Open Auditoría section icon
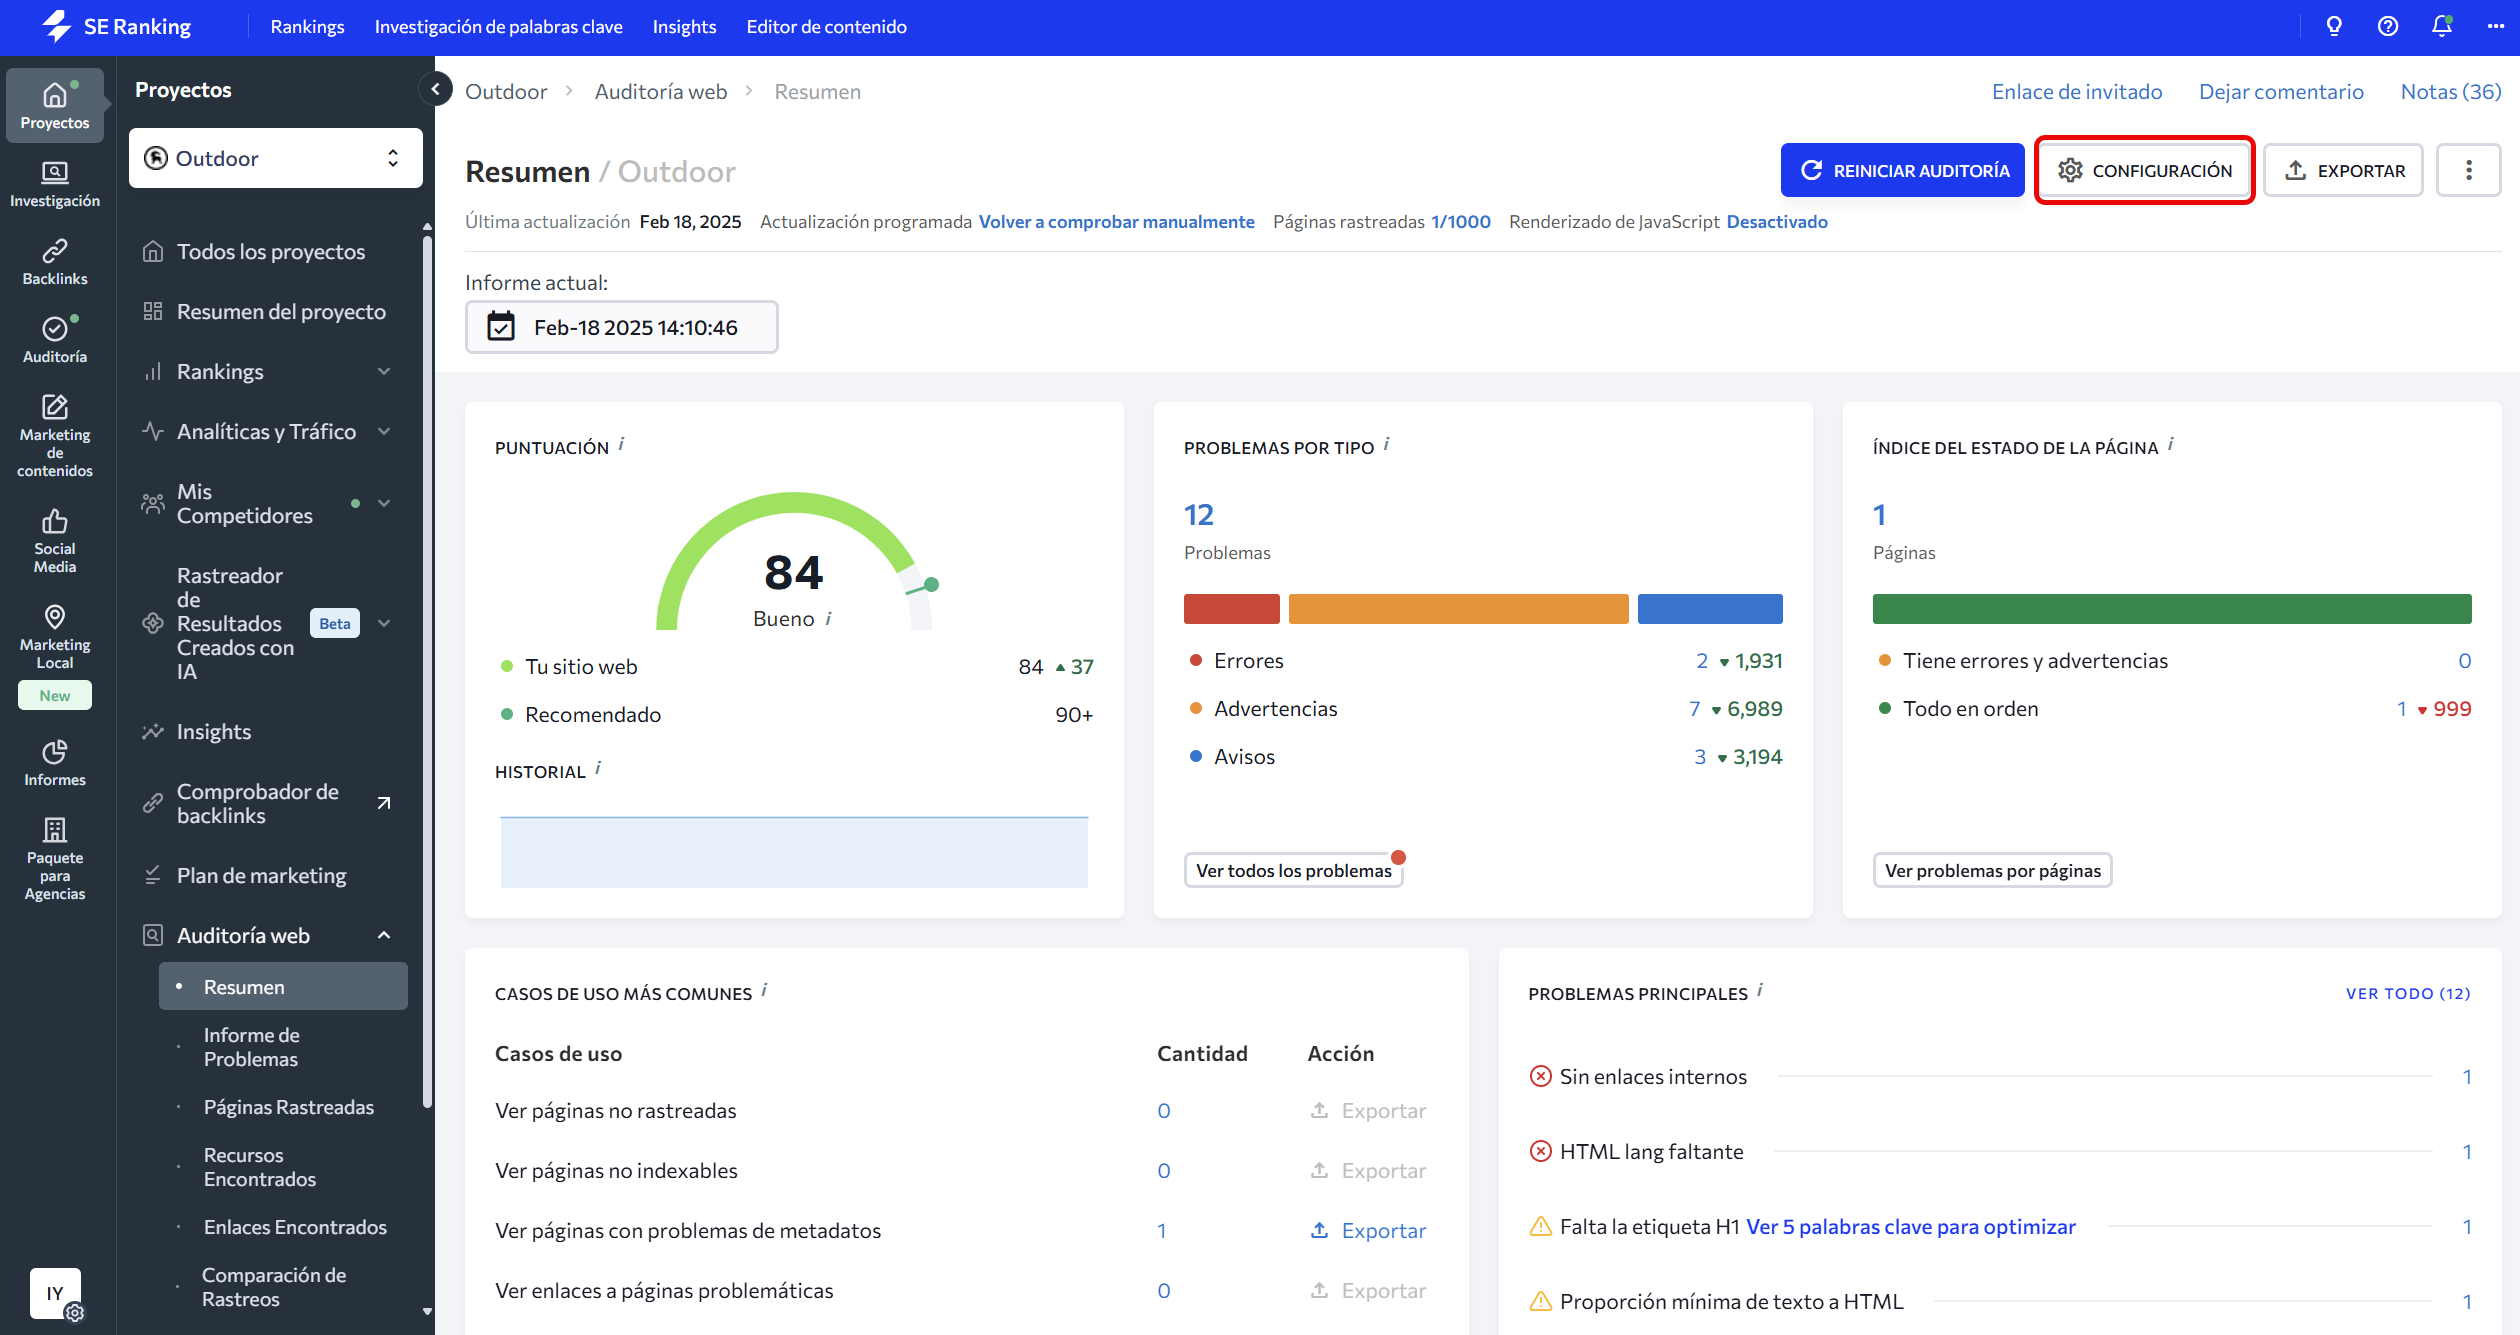Image resolution: width=2520 pixels, height=1335 pixels. [x=55, y=340]
